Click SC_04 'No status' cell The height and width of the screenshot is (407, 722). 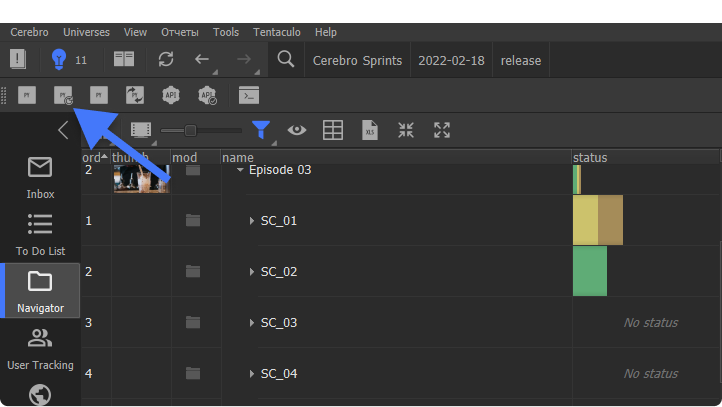pos(650,373)
